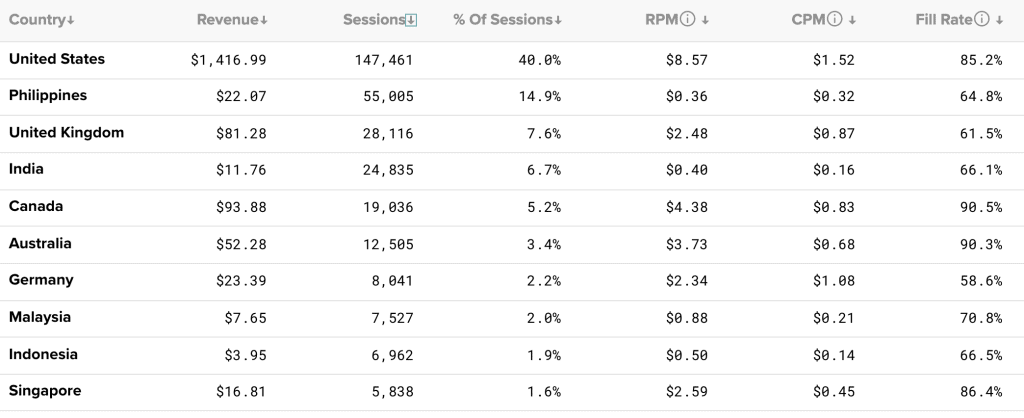This screenshot has height=418, width=1024.
Task: Select the United States row
Action: [57, 59]
